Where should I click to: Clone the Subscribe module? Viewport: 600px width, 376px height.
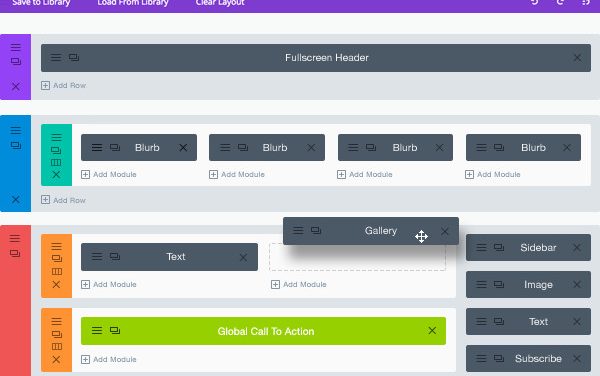click(x=499, y=358)
